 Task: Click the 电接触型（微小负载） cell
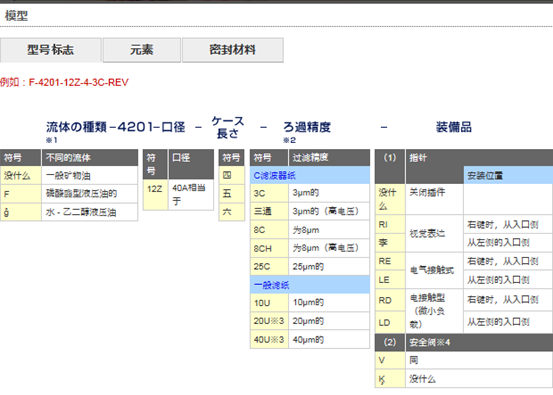pos(434,311)
